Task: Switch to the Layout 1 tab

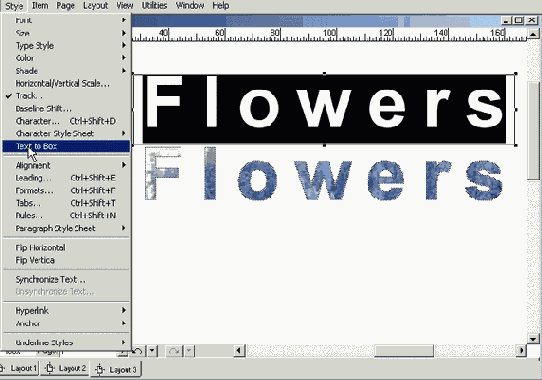Action: pos(19,369)
